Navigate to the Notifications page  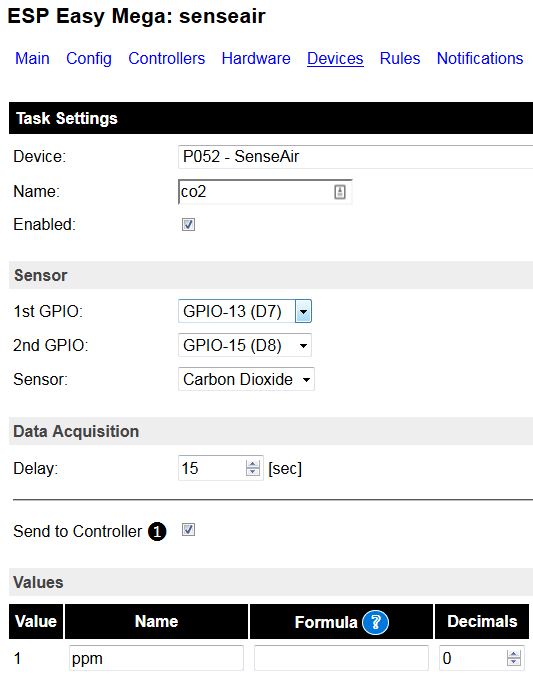[480, 58]
